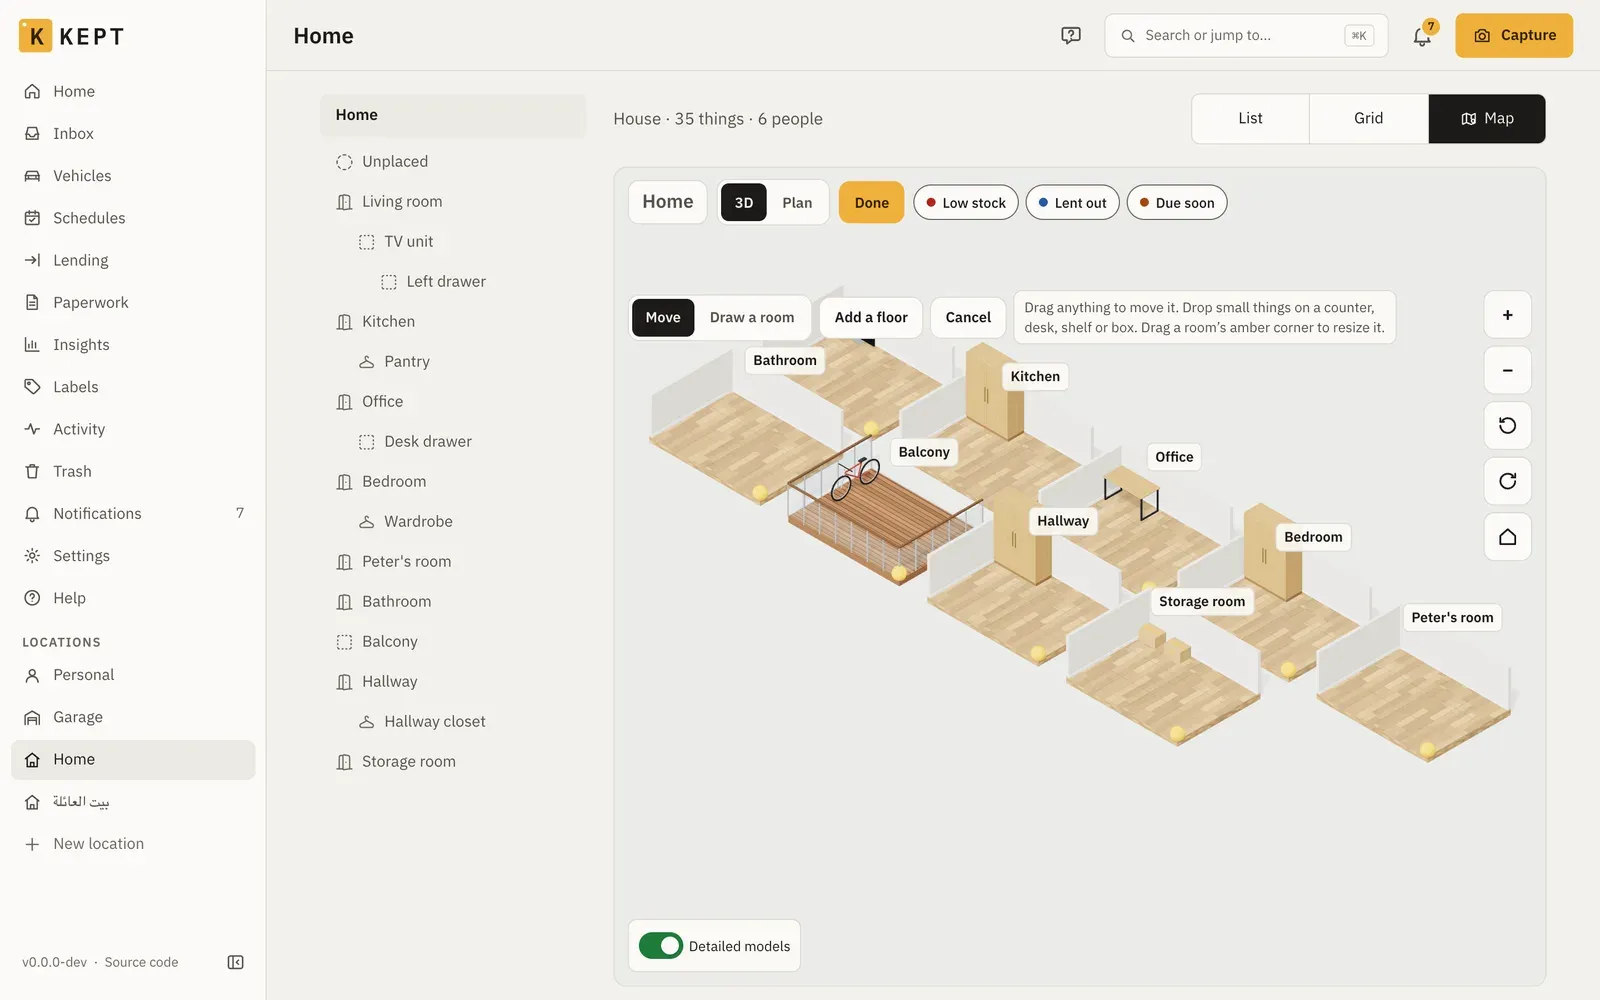The image size is (1600, 1000).
Task: Open the feedback chat icon
Action: click(x=1071, y=35)
